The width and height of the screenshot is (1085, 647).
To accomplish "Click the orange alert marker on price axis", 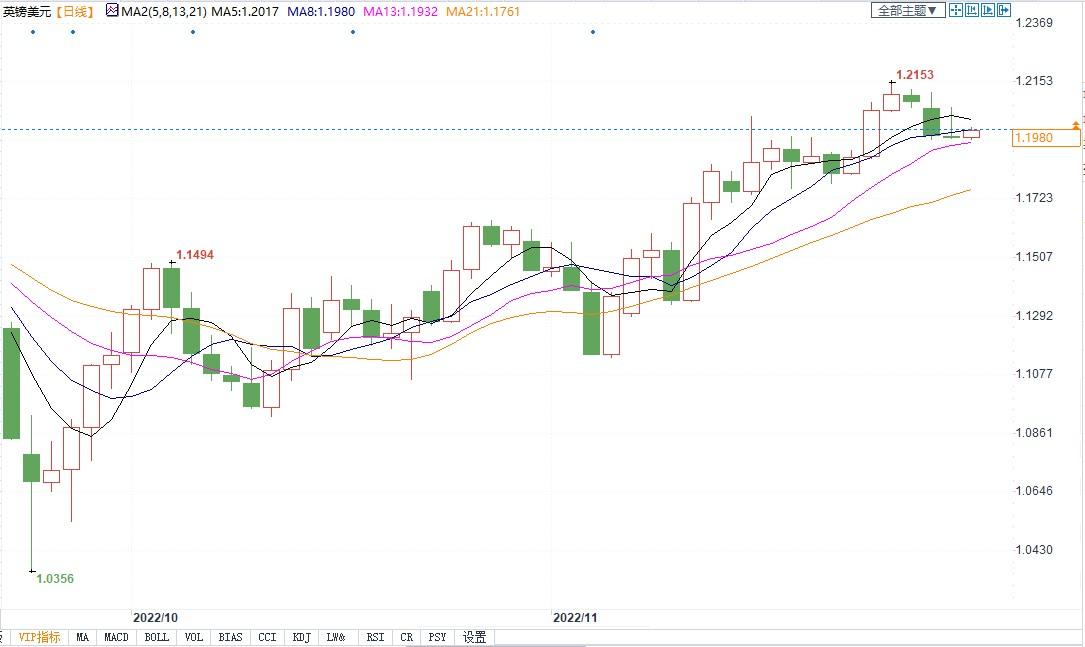I will tap(1076, 125).
